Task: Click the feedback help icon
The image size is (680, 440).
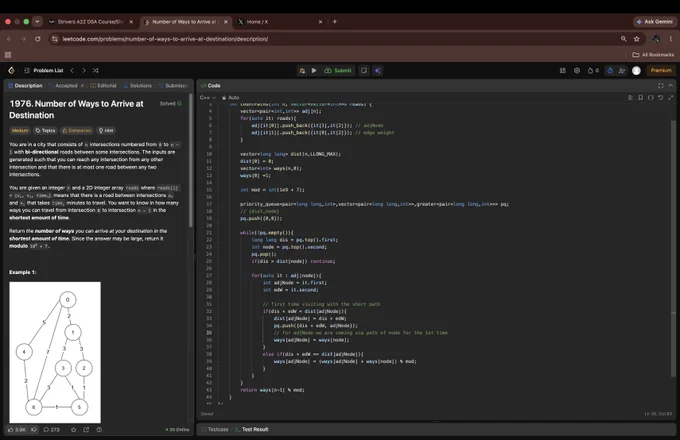Action: point(99,430)
